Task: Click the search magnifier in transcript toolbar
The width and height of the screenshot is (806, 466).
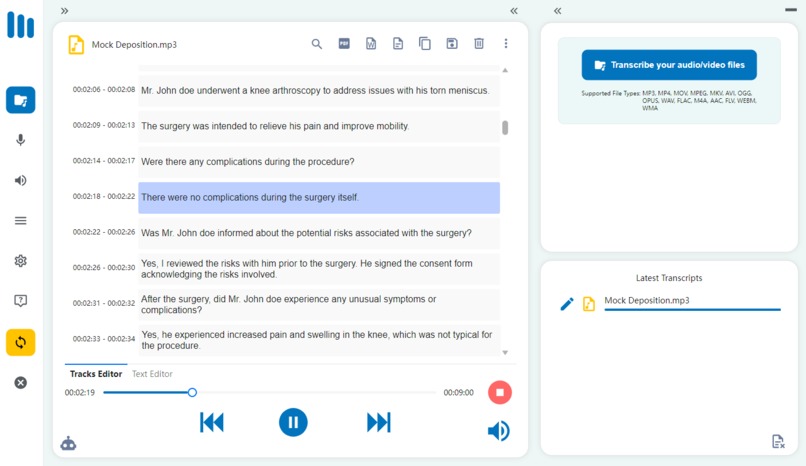Action: coord(317,44)
